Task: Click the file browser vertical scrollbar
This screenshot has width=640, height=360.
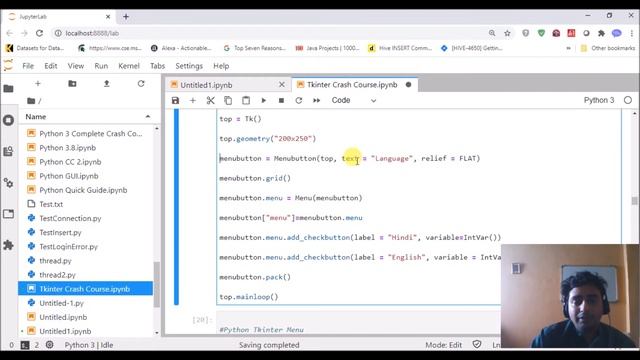Action: [157, 284]
